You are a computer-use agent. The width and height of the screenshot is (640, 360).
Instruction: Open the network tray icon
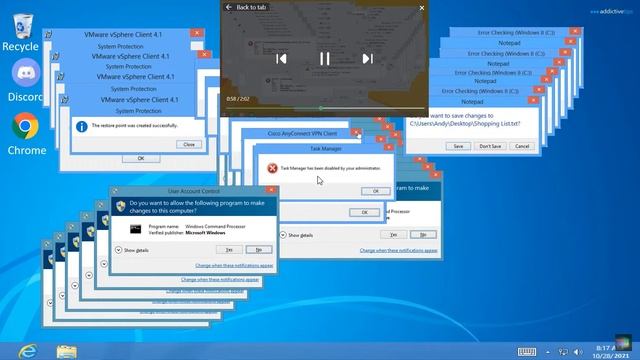tap(563, 352)
